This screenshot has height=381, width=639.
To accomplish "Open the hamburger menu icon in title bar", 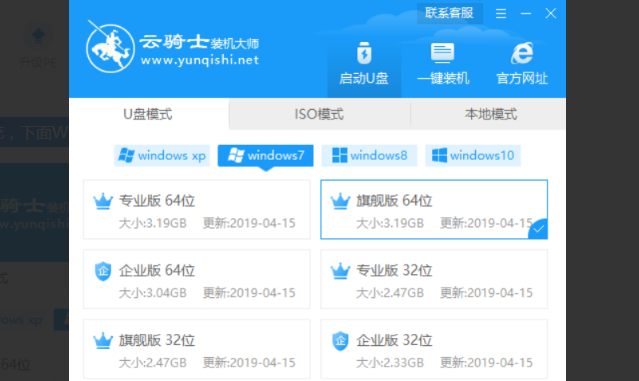I will 501,14.
